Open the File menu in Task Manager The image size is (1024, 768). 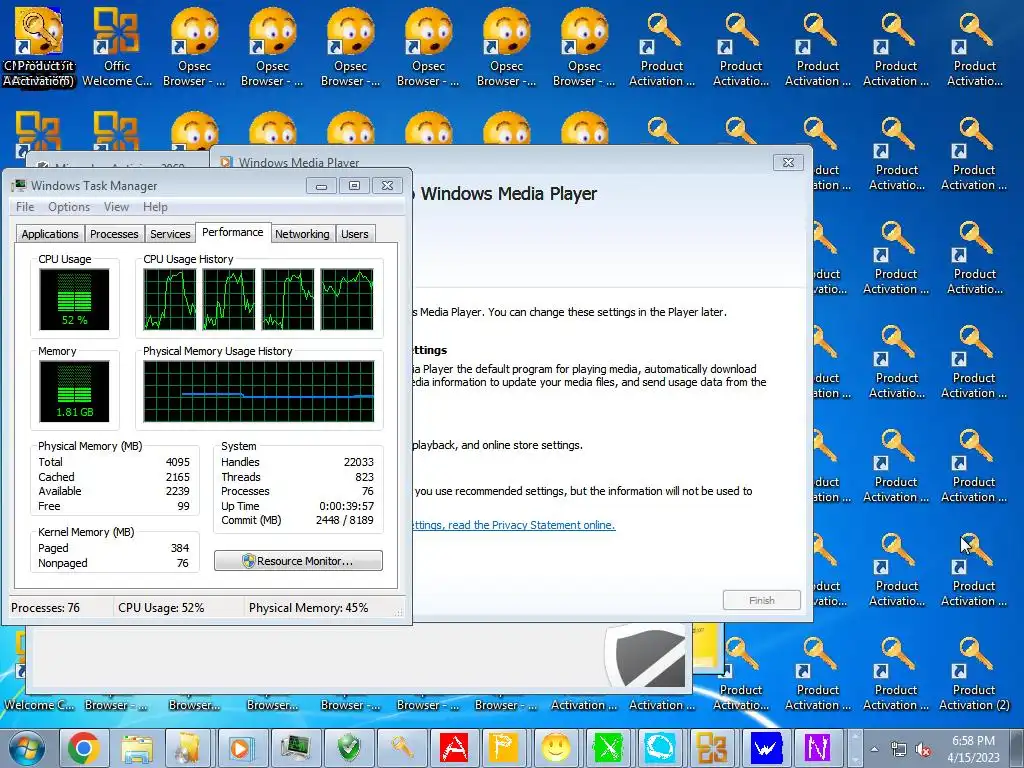click(25, 207)
